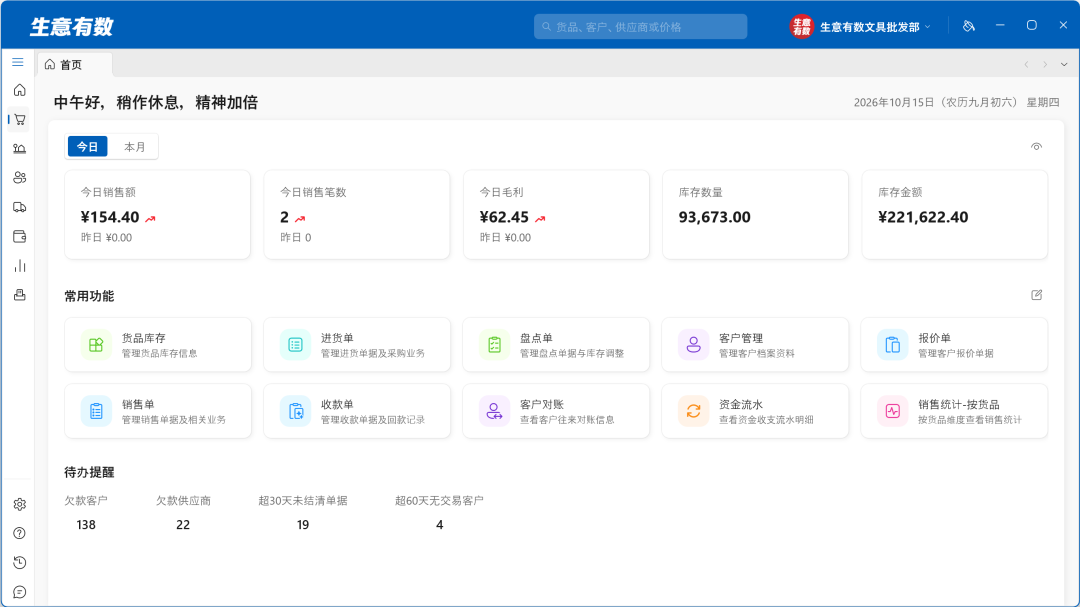
Task: Open the delivery truck sidebar icon
Action: pos(19,207)
